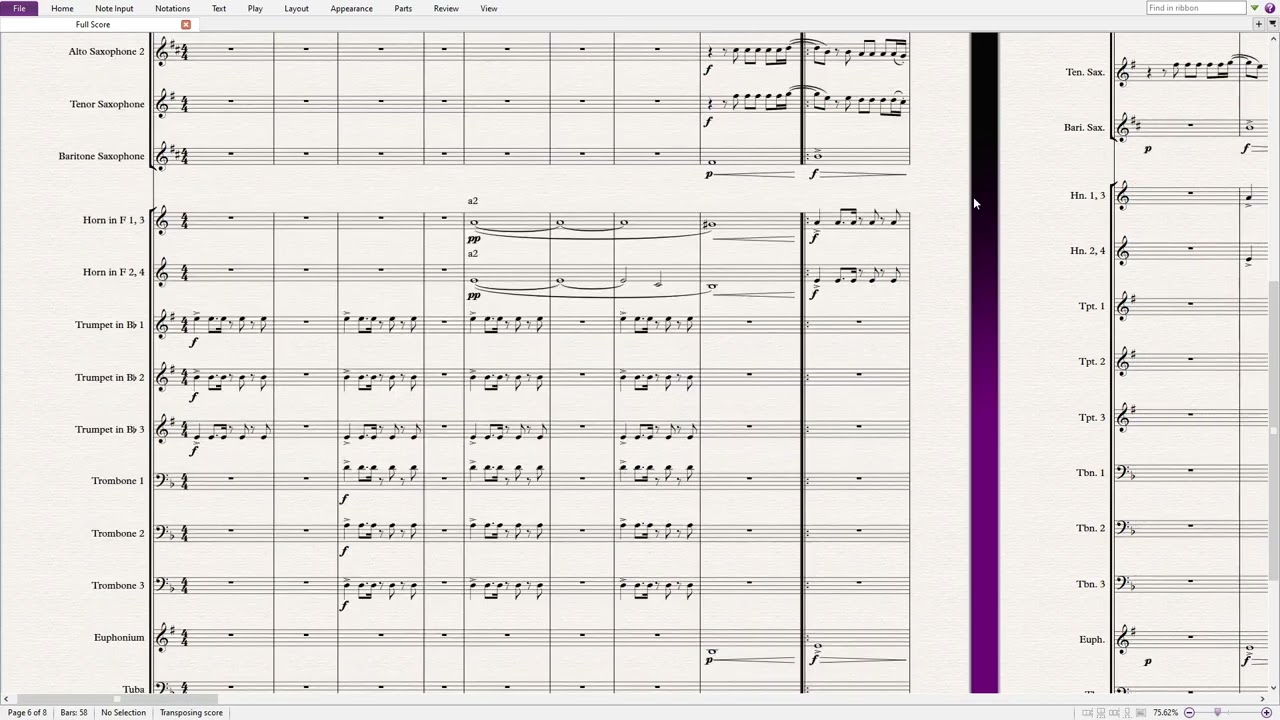The width and height of the screenshot is (1280, 720).
Task: Switch to the Home ribbon tab
Action: click(62, 8)
